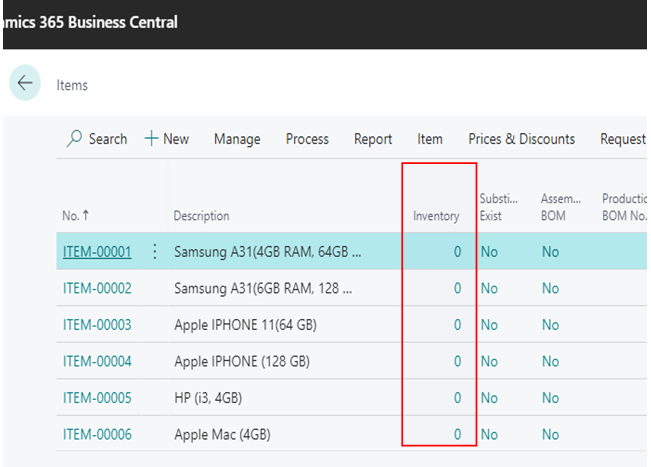The height and width of the screenshot is (467, 651).
Task: Open item ITEM-00001 link
Action: pos(97,252)
